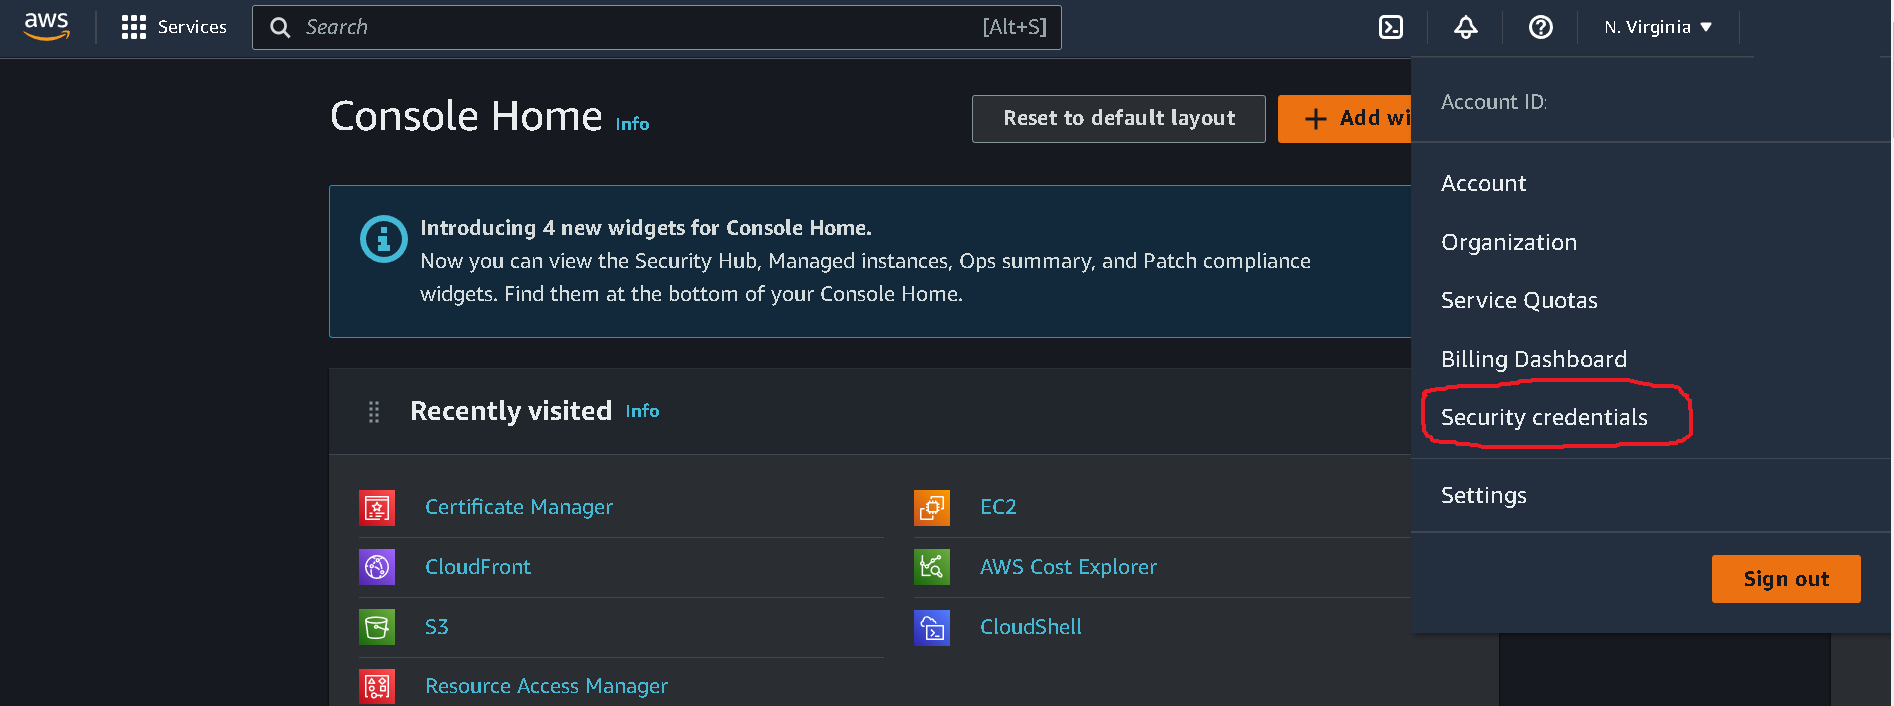
Task: Click the Certificate Manager service icon
Action: (377, 508)
